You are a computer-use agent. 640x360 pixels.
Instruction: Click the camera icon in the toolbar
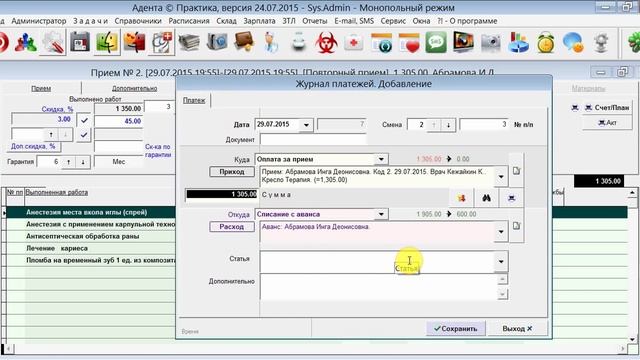[491, 42]
